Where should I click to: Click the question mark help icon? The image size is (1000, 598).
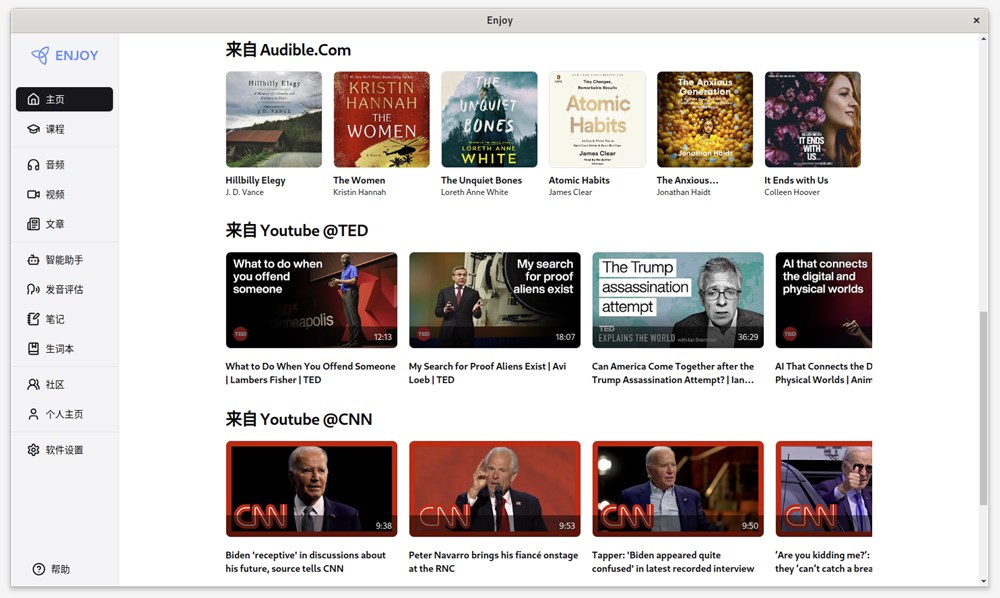pyautogui.click(x=39, y=569)
